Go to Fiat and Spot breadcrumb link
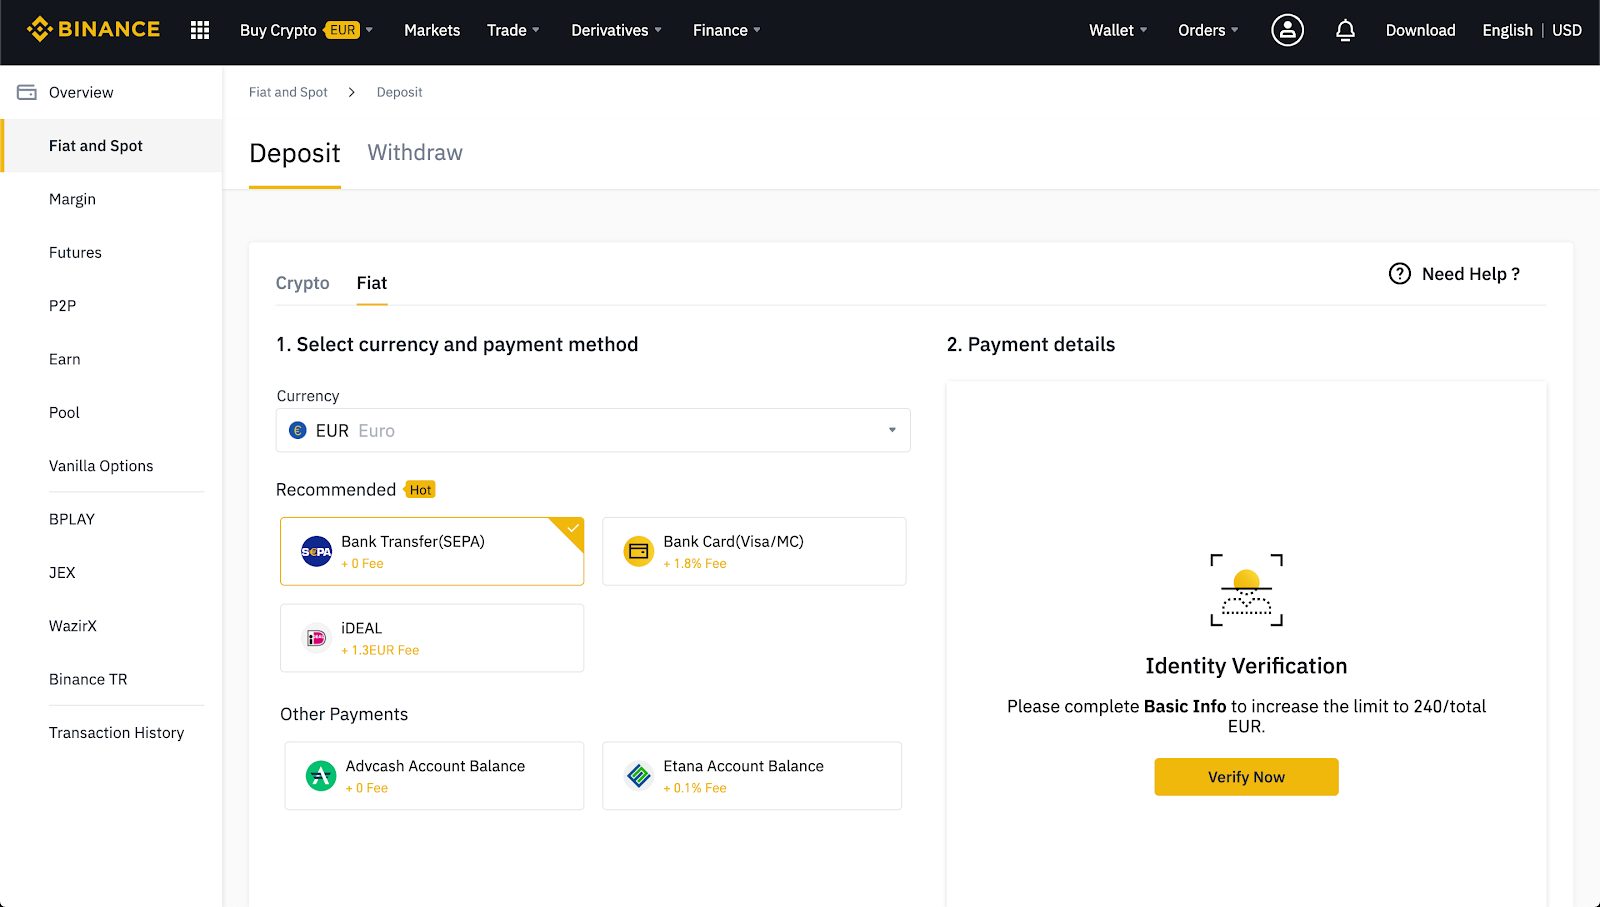1600x907 pixels. click(x=288, y=92)
